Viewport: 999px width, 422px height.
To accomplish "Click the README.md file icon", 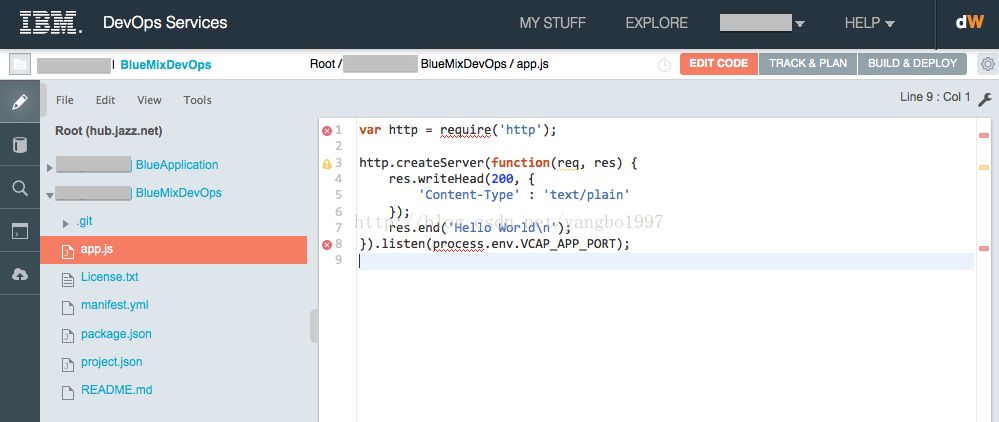I will coord(68,391).
